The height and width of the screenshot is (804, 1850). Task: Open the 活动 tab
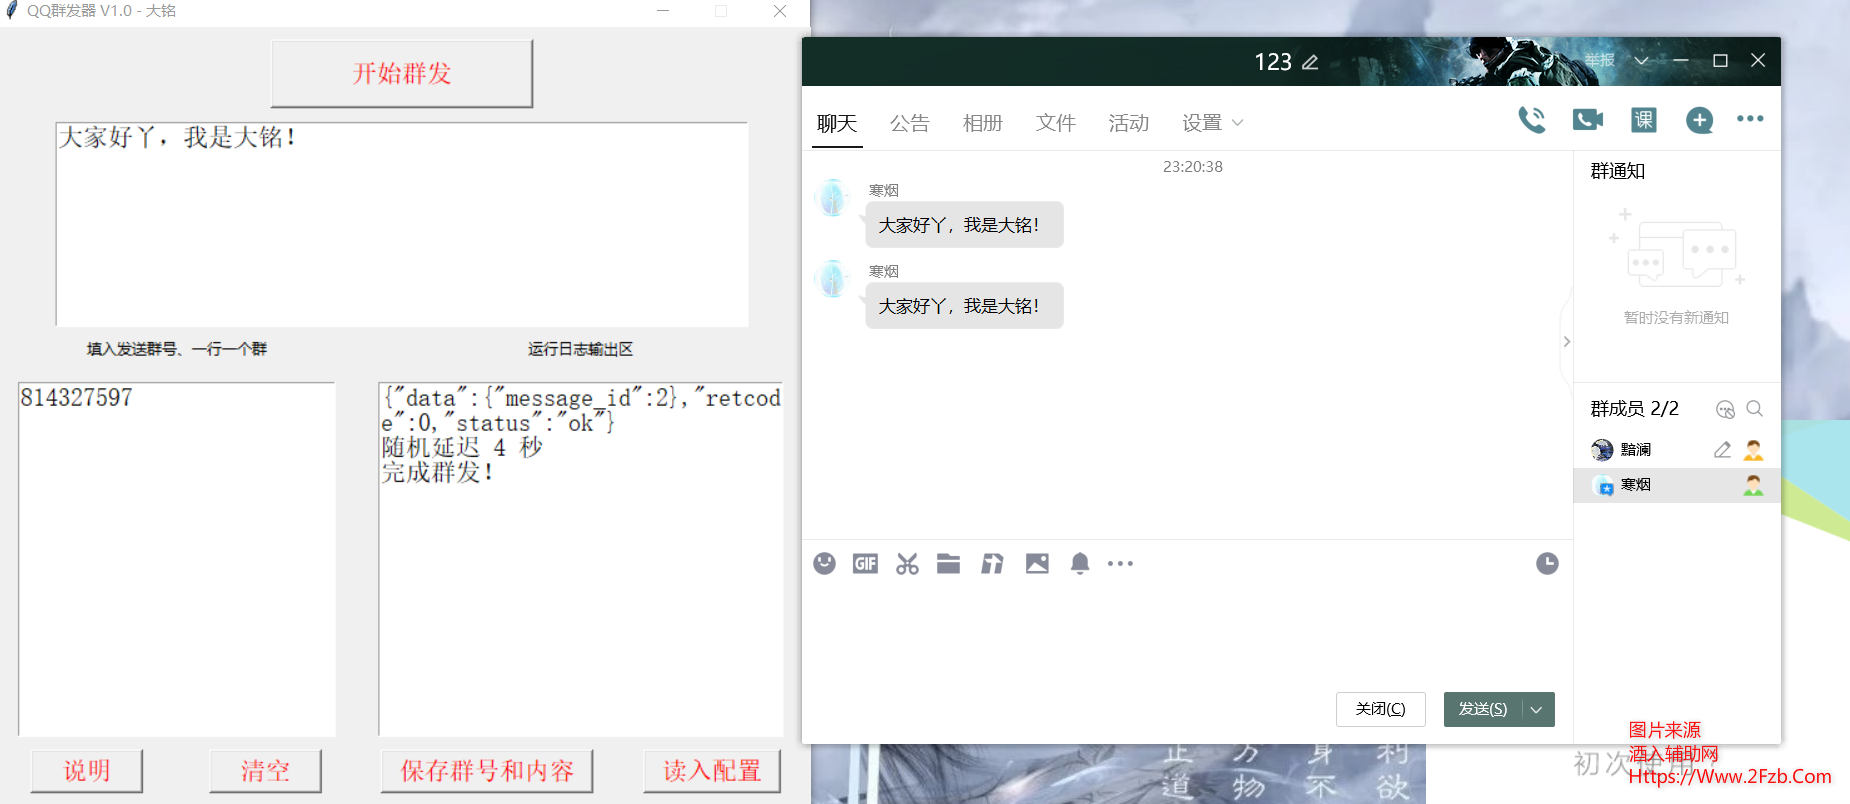pos(1129,123)
